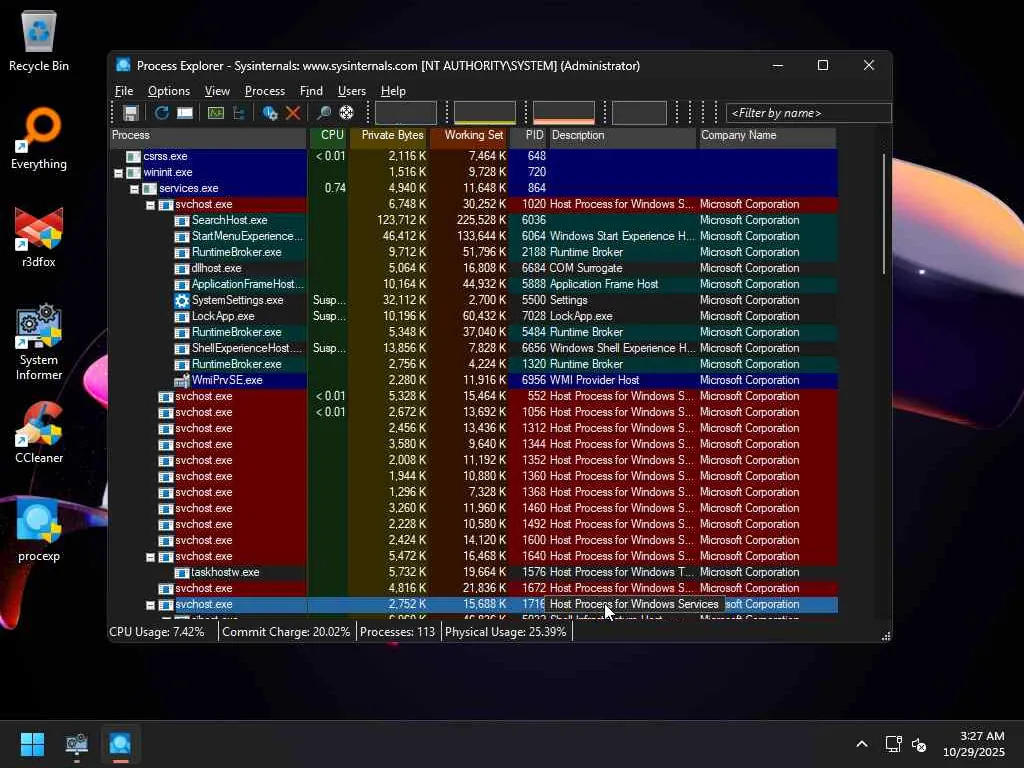Viewport: 1024px width, 768px height.
Task: Collapse the selected svchost.exe PID 1716 node
Action: click(150, 605)
